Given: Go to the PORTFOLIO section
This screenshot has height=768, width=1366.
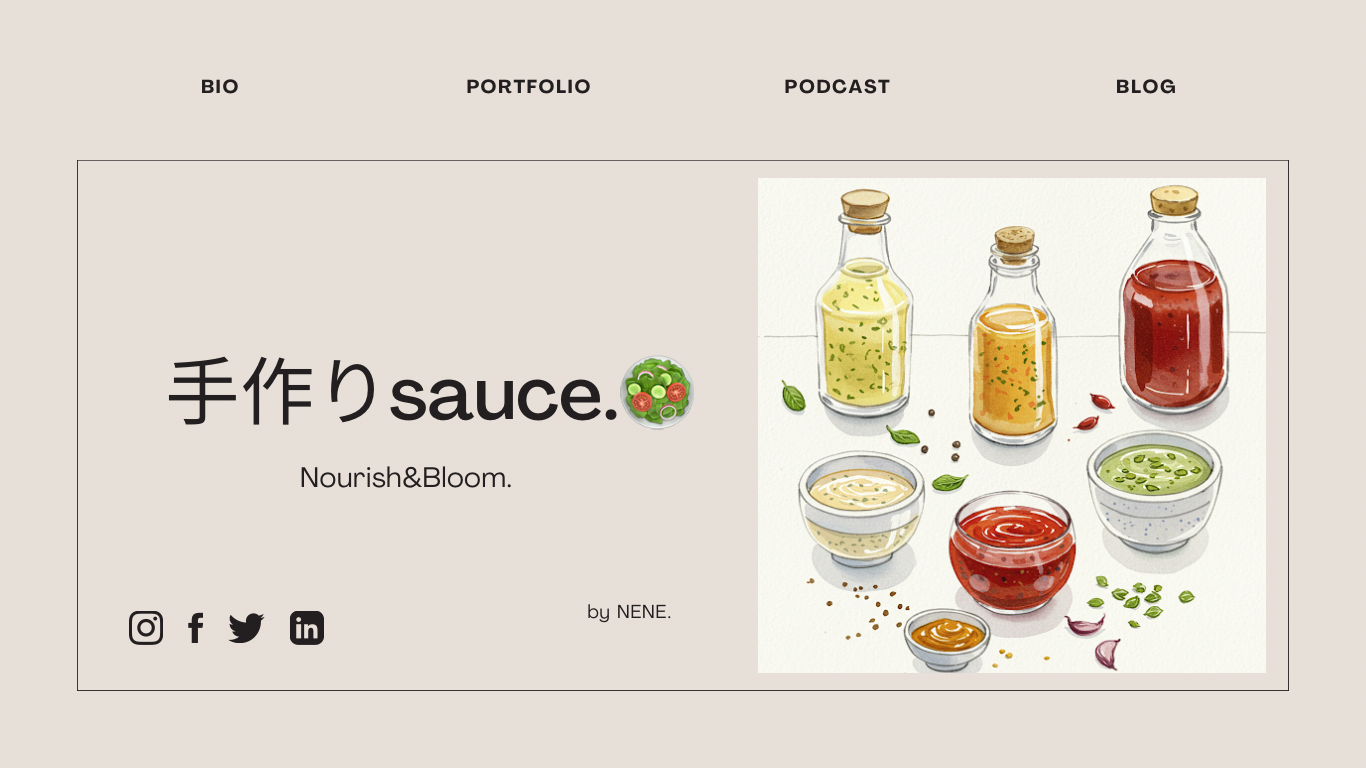Looking at the screenshot, I should pos(528,87).
